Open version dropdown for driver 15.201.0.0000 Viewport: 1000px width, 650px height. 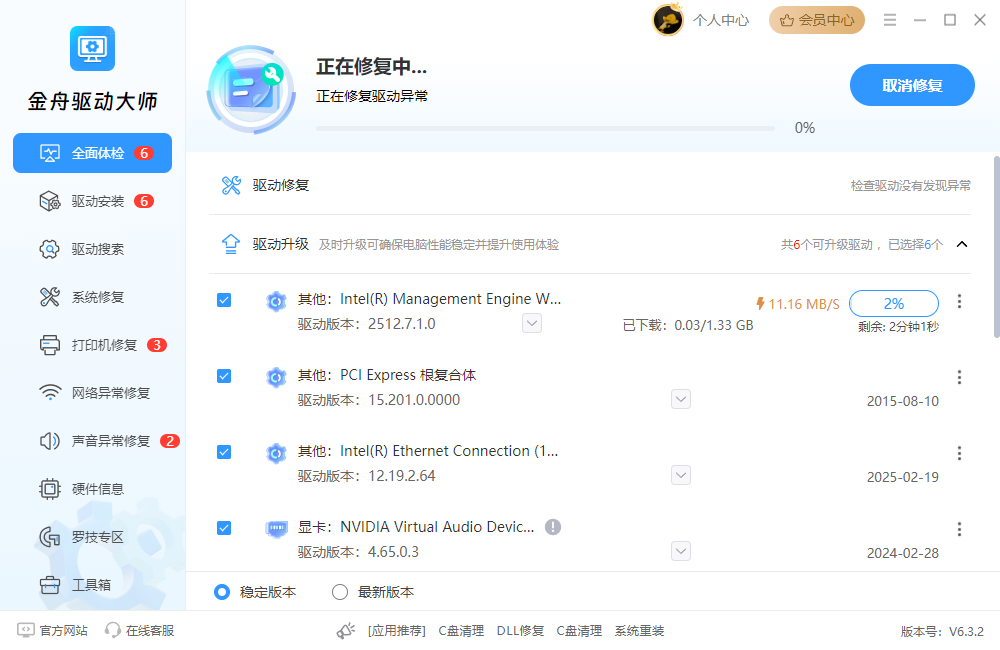681,399
